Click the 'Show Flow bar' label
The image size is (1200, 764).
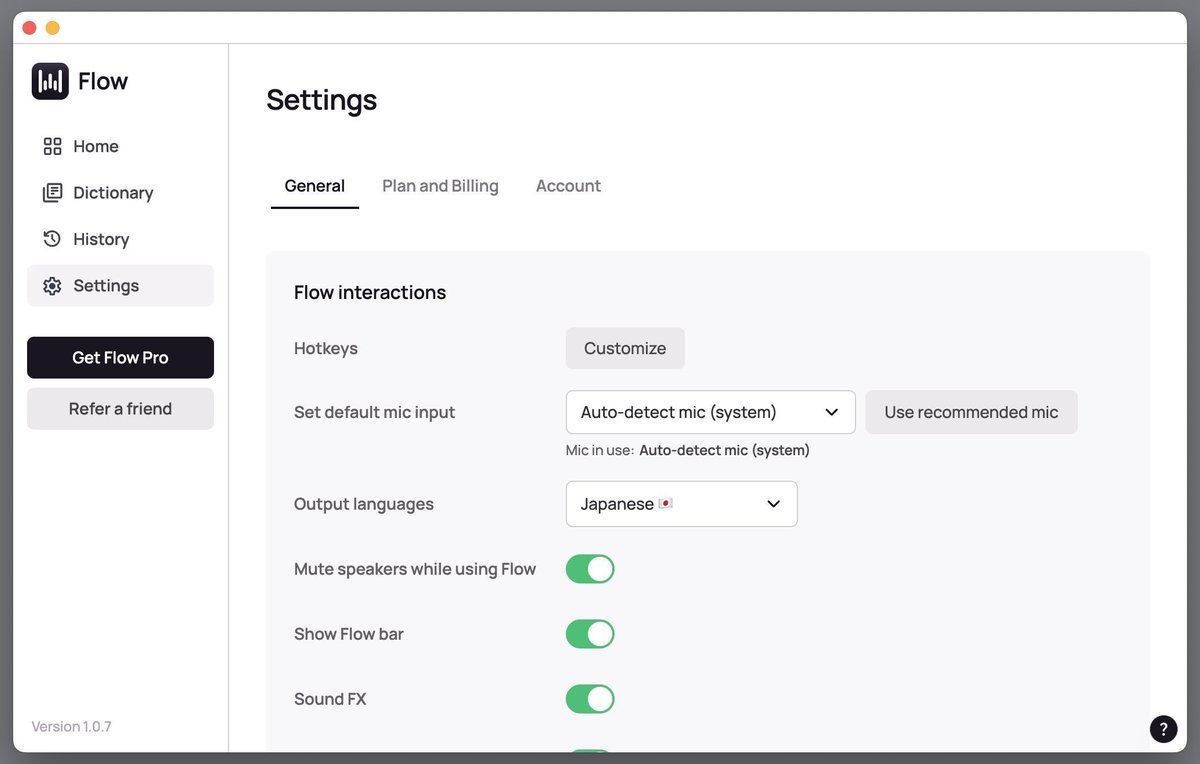click(x=349, y=634)
